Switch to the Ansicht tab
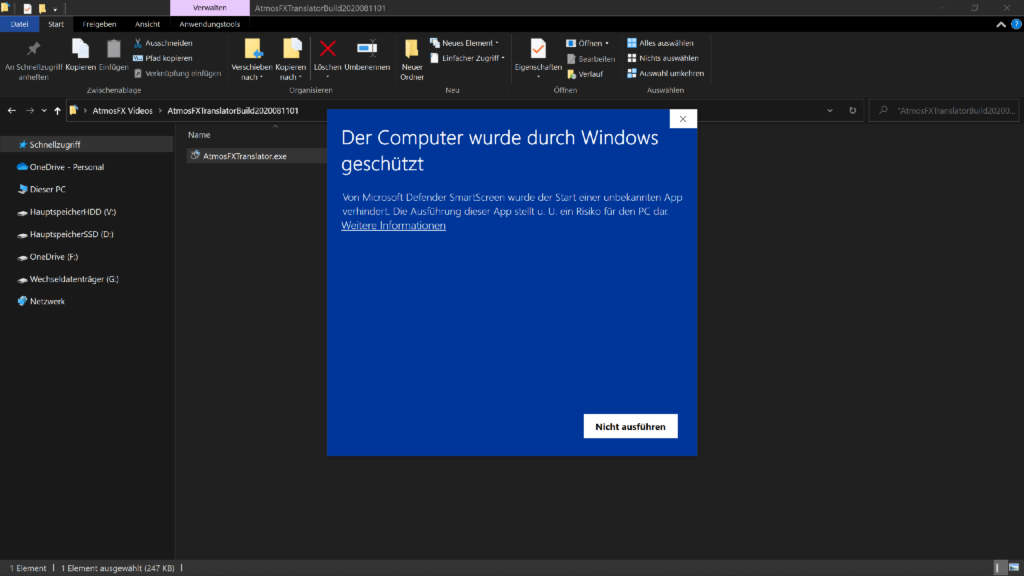 148,24
